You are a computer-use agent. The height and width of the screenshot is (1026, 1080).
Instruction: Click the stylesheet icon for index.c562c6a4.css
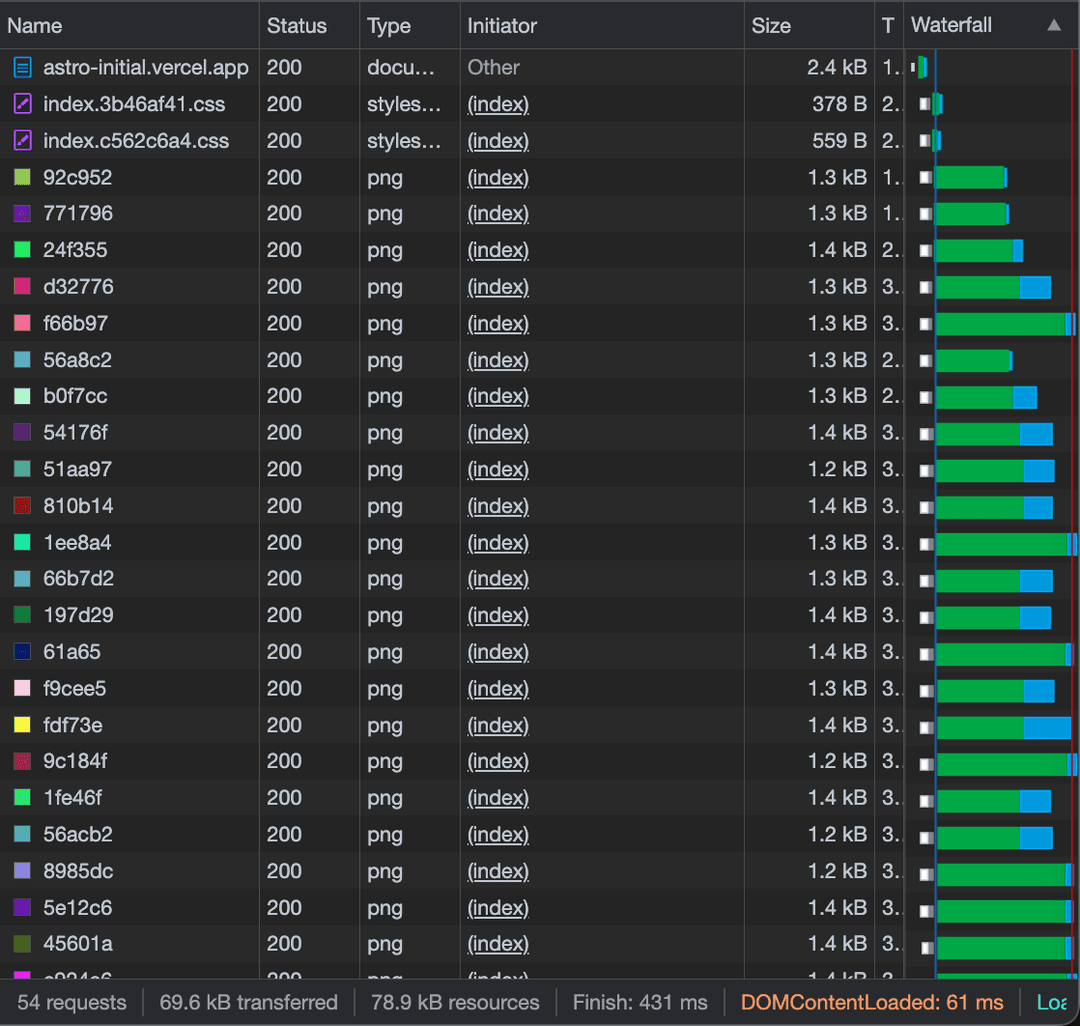(22, 141)
